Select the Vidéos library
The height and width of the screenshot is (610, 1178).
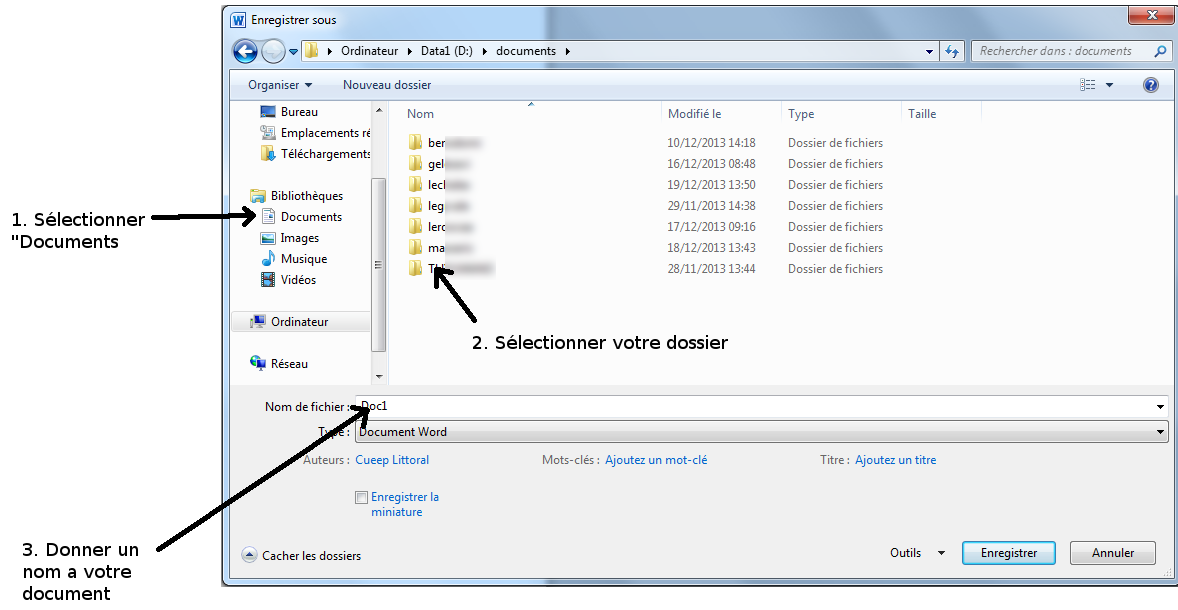tap(298, 280)
